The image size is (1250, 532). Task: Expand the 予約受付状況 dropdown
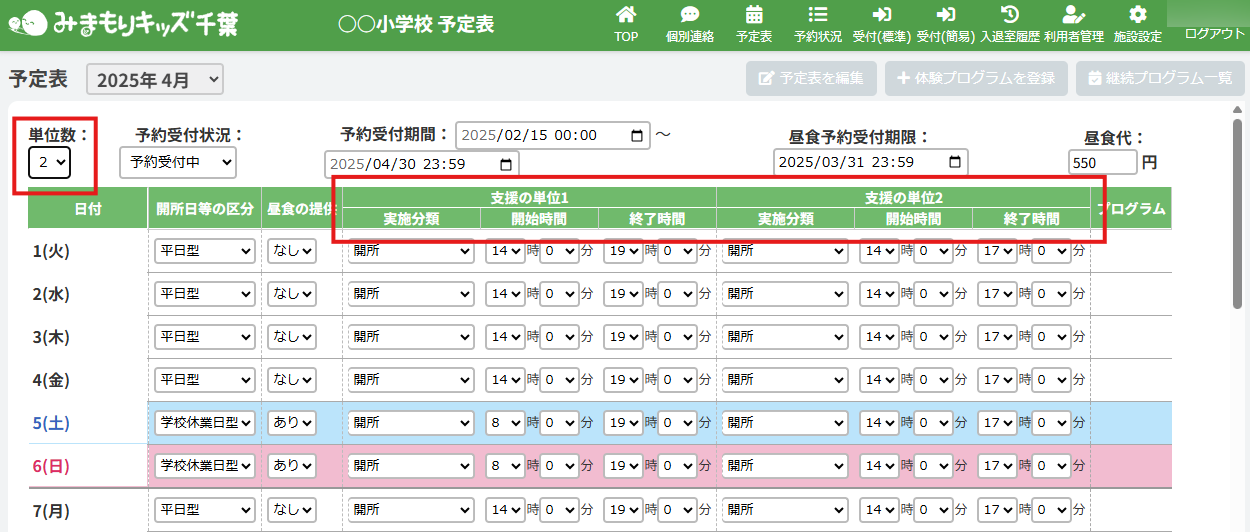tap(177, 162)
